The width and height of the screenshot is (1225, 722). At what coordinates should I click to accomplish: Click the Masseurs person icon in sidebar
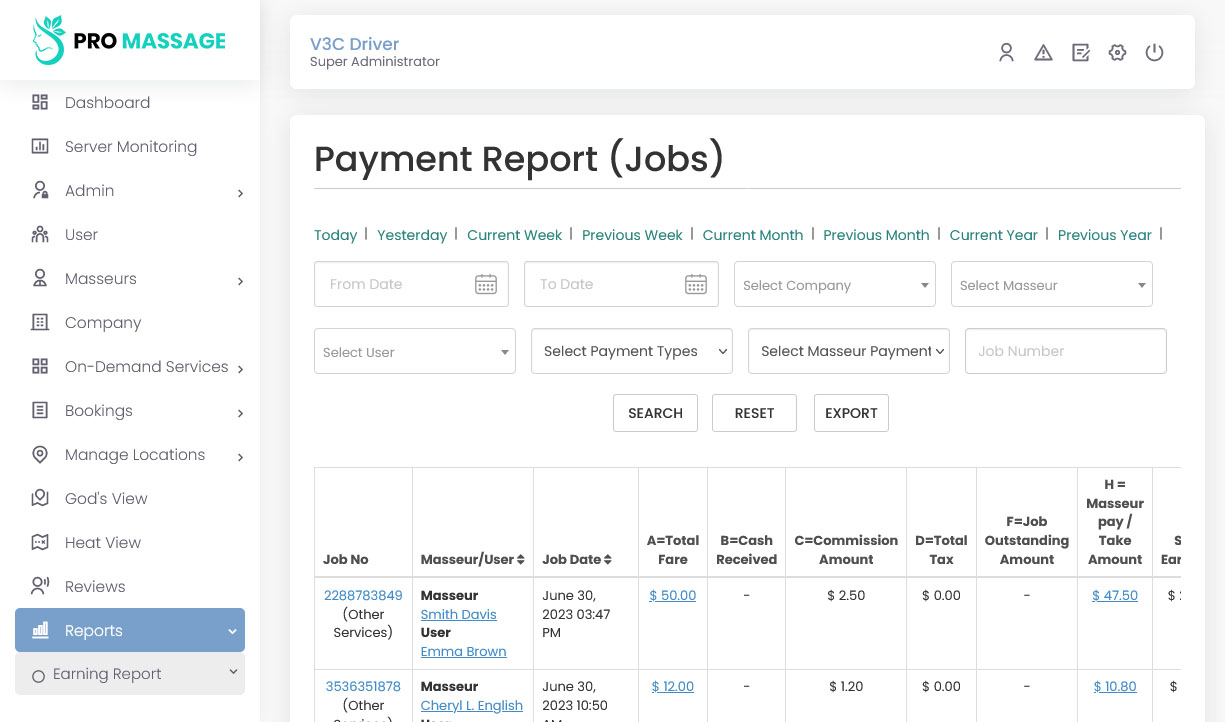40,278
